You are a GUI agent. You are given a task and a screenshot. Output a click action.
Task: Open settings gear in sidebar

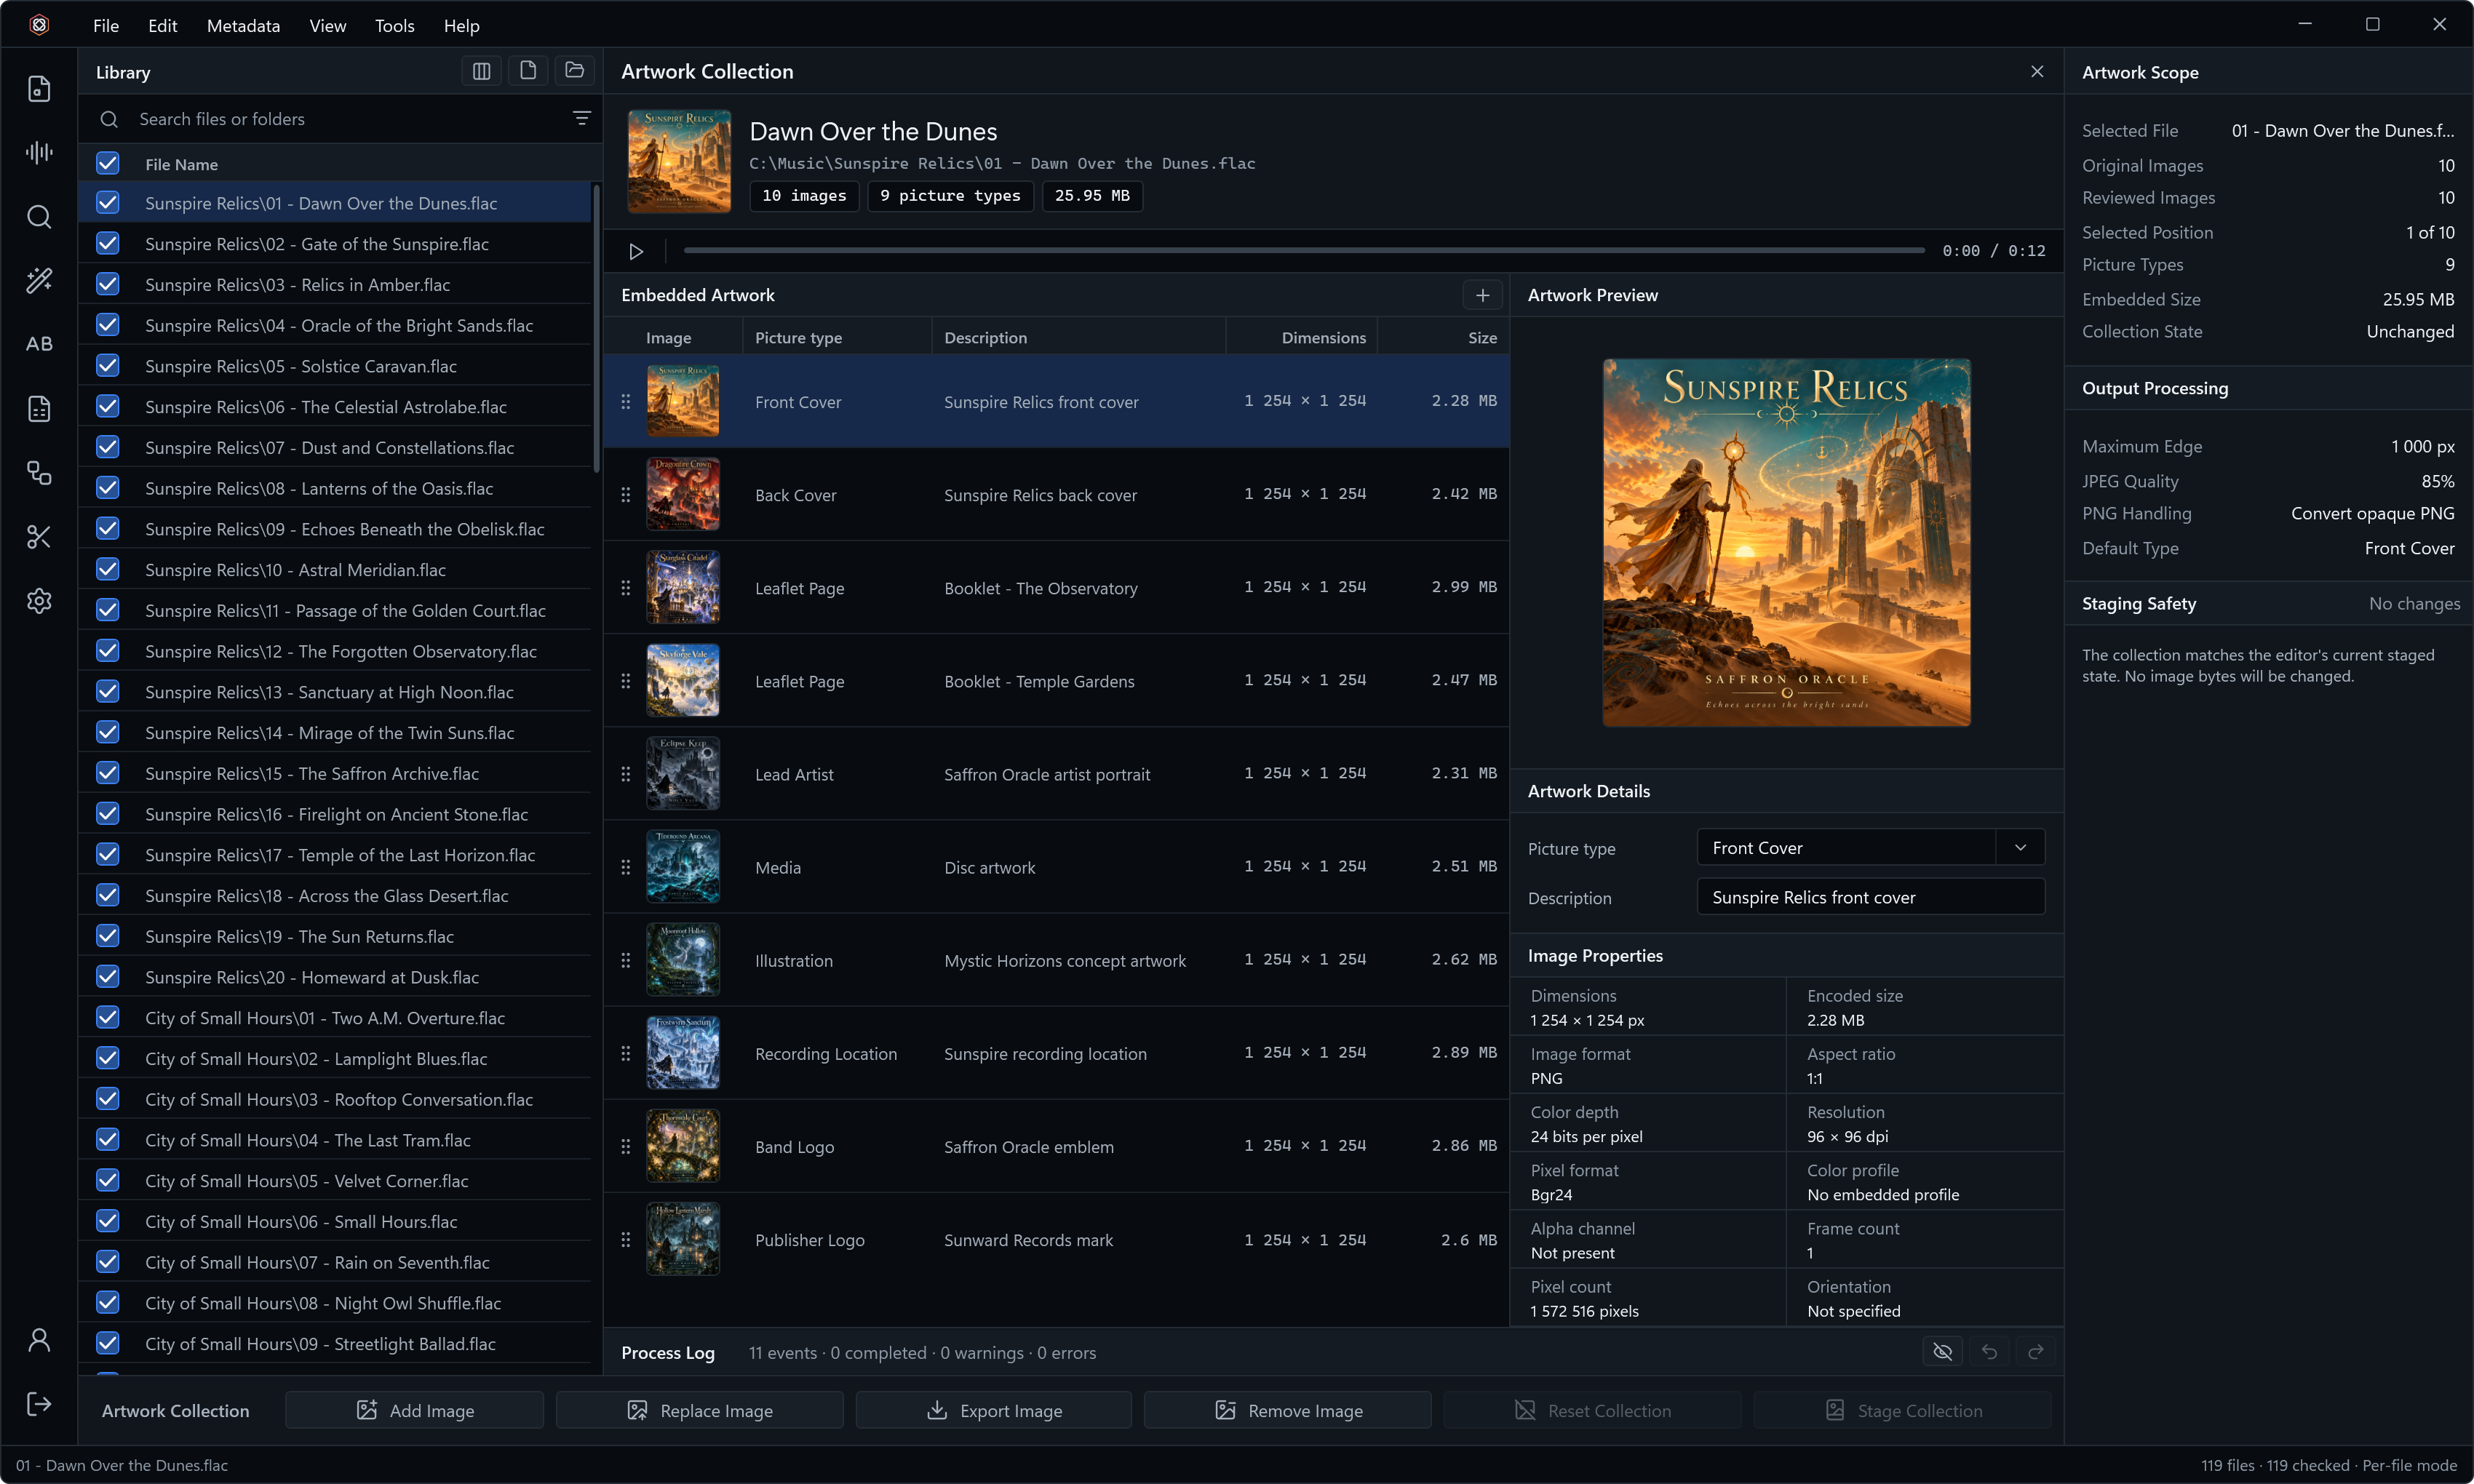(39, 601)
